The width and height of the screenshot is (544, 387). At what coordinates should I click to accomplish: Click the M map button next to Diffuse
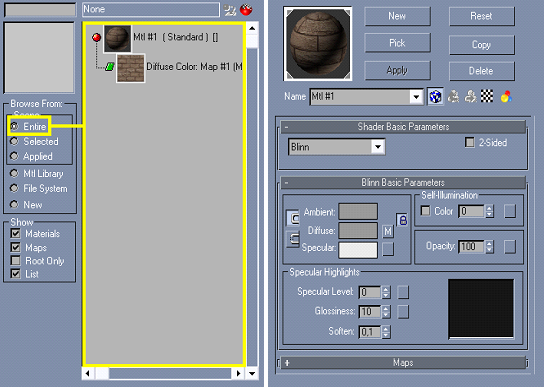click(x=388, y=231)
